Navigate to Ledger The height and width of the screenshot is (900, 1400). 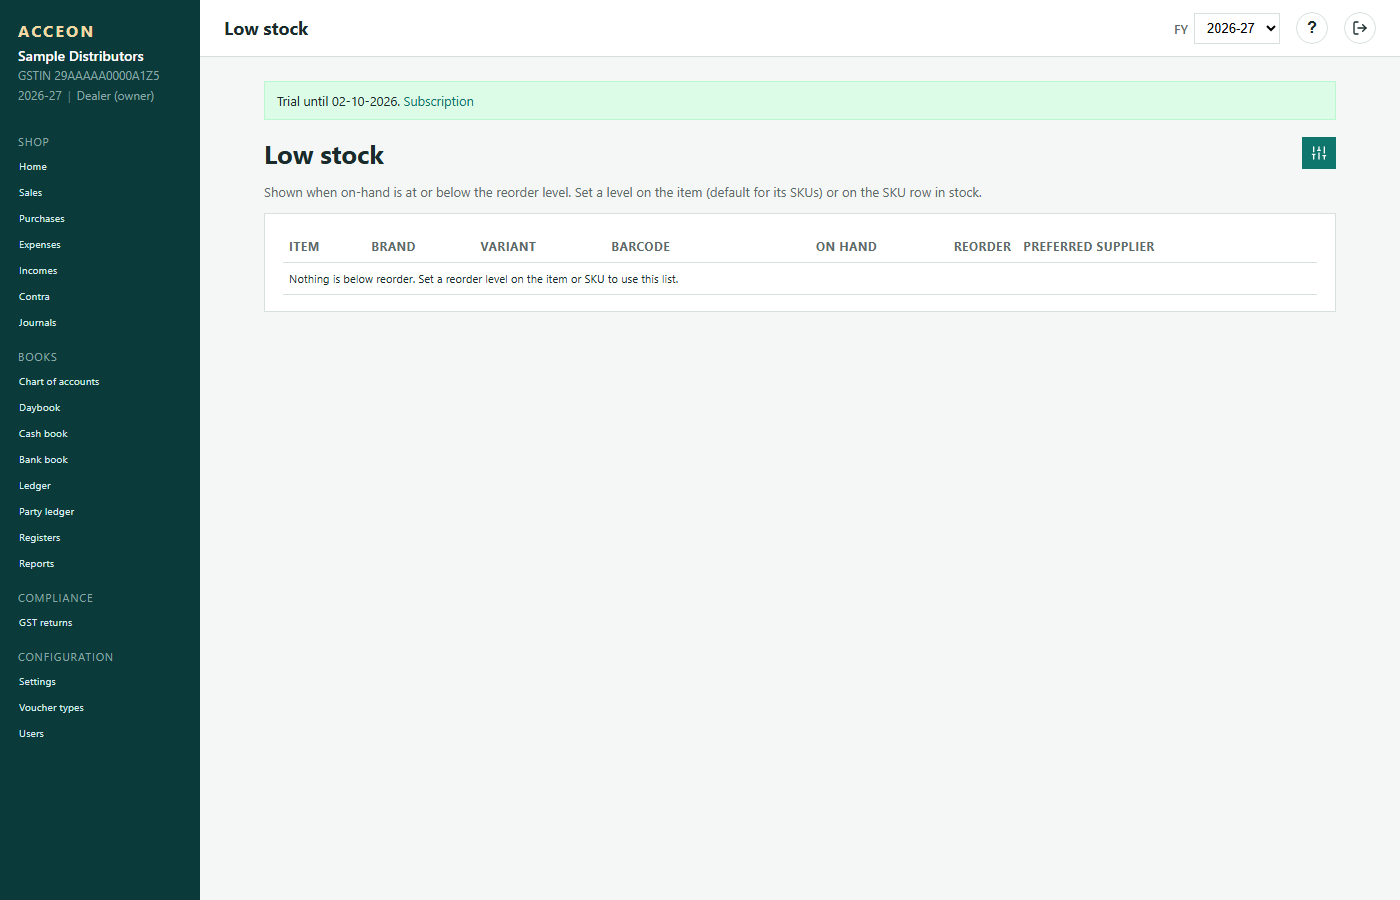click(35, 486)
